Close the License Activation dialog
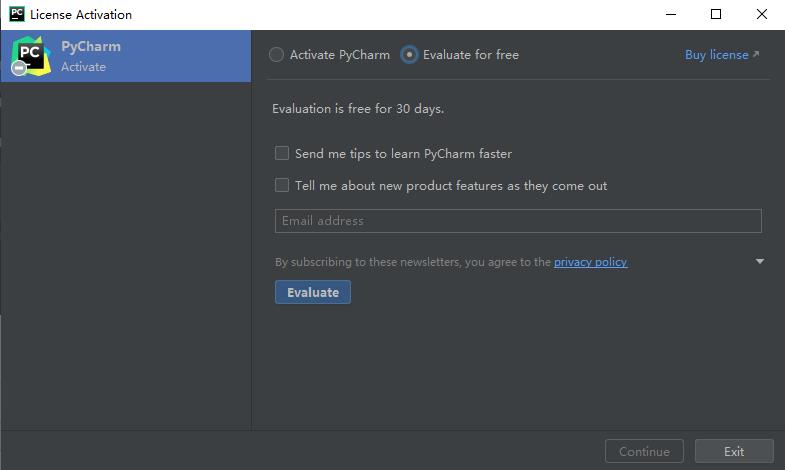785x470 pixels. click(x=762, y=14)
